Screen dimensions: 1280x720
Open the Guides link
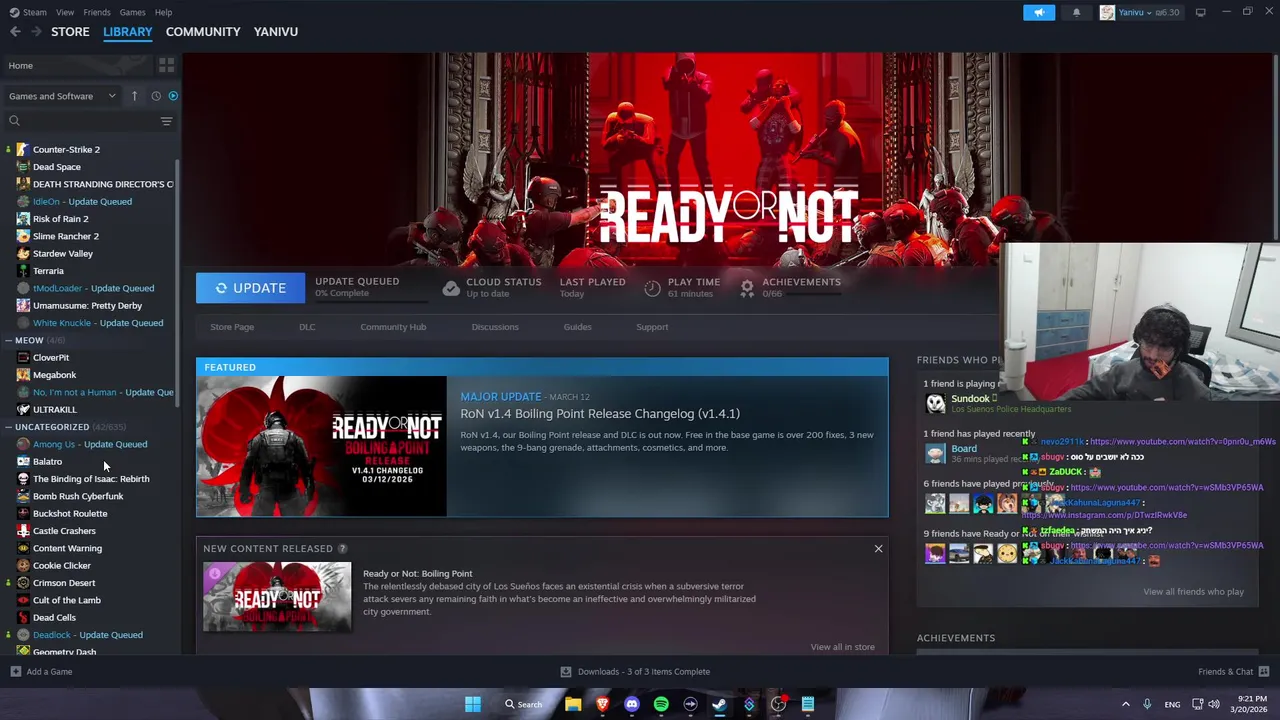tap(577, 327)
